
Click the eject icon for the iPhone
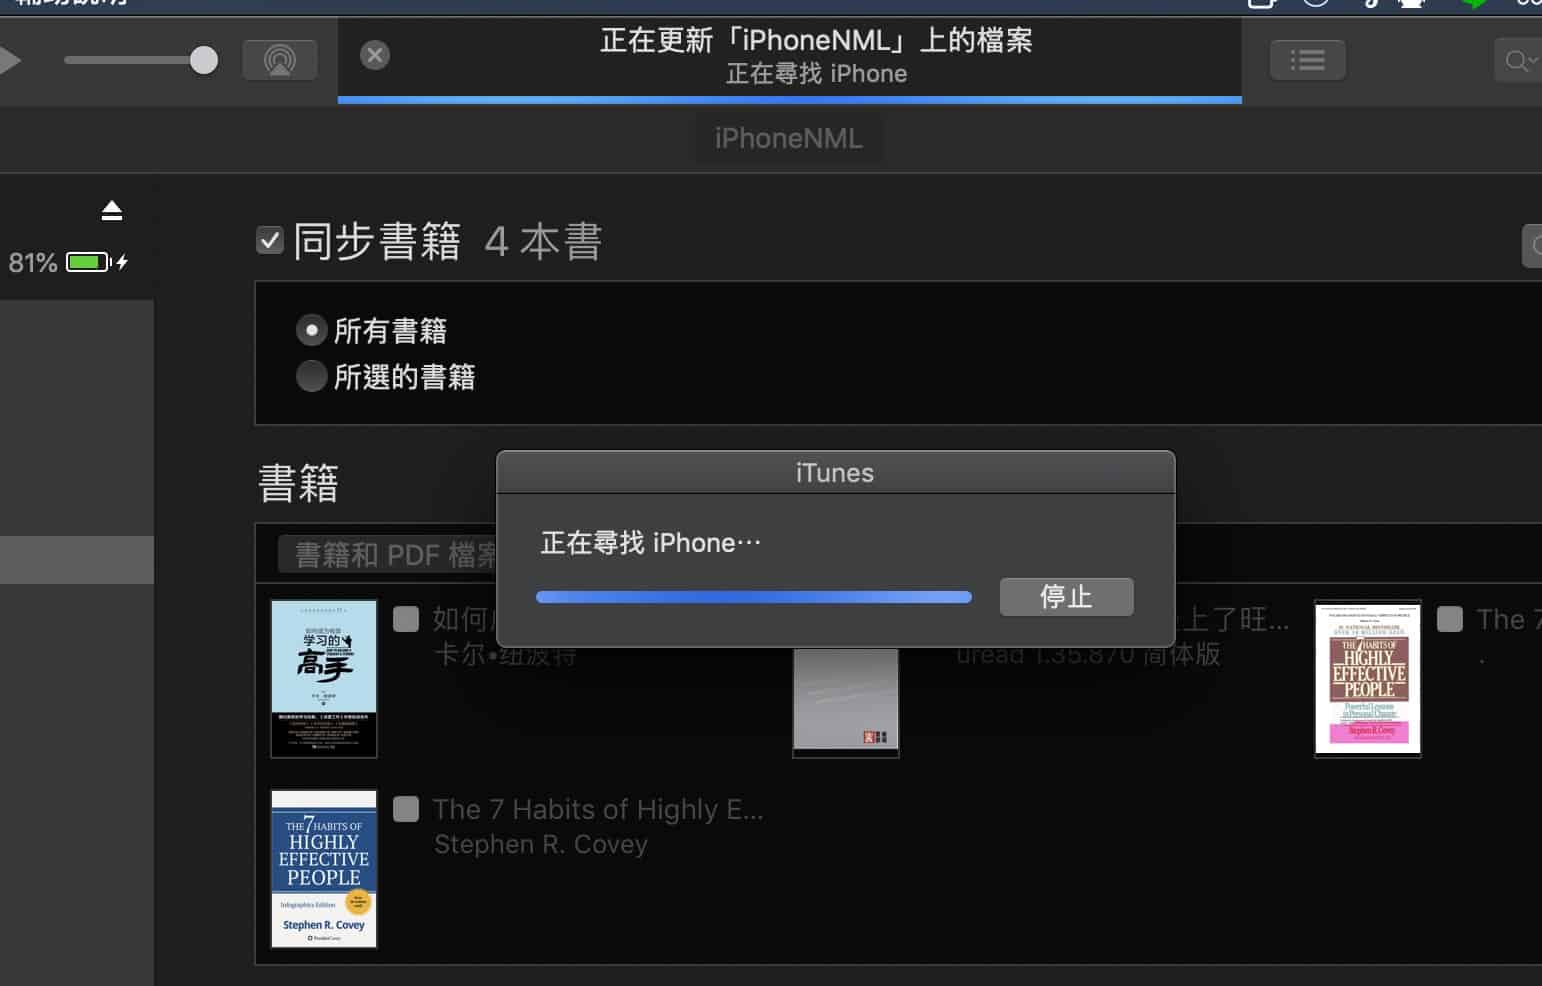click(112, 210)
